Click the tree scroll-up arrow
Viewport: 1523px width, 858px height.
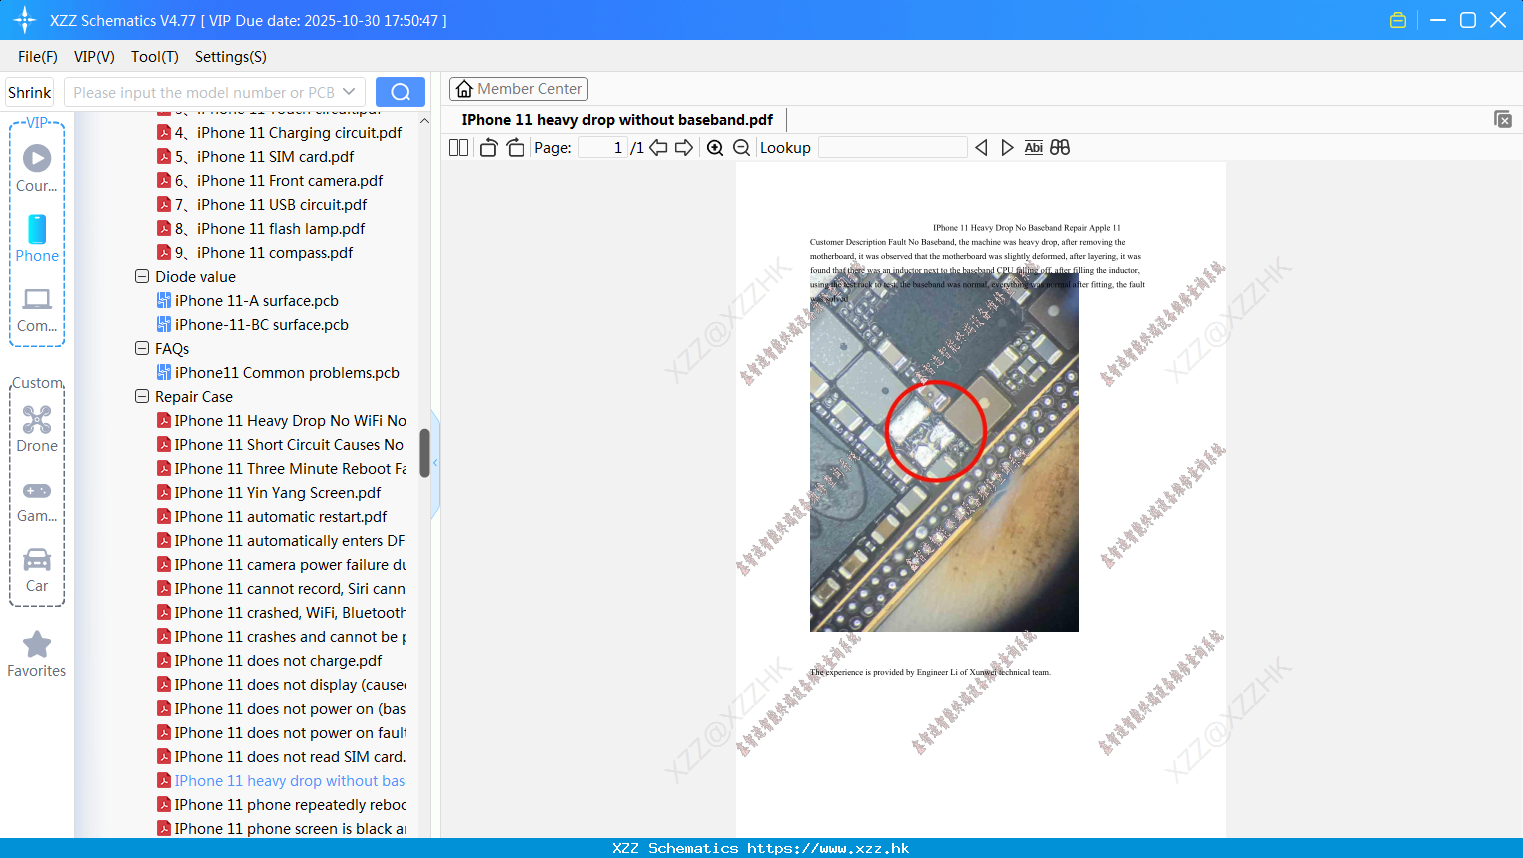pos(424,121)
